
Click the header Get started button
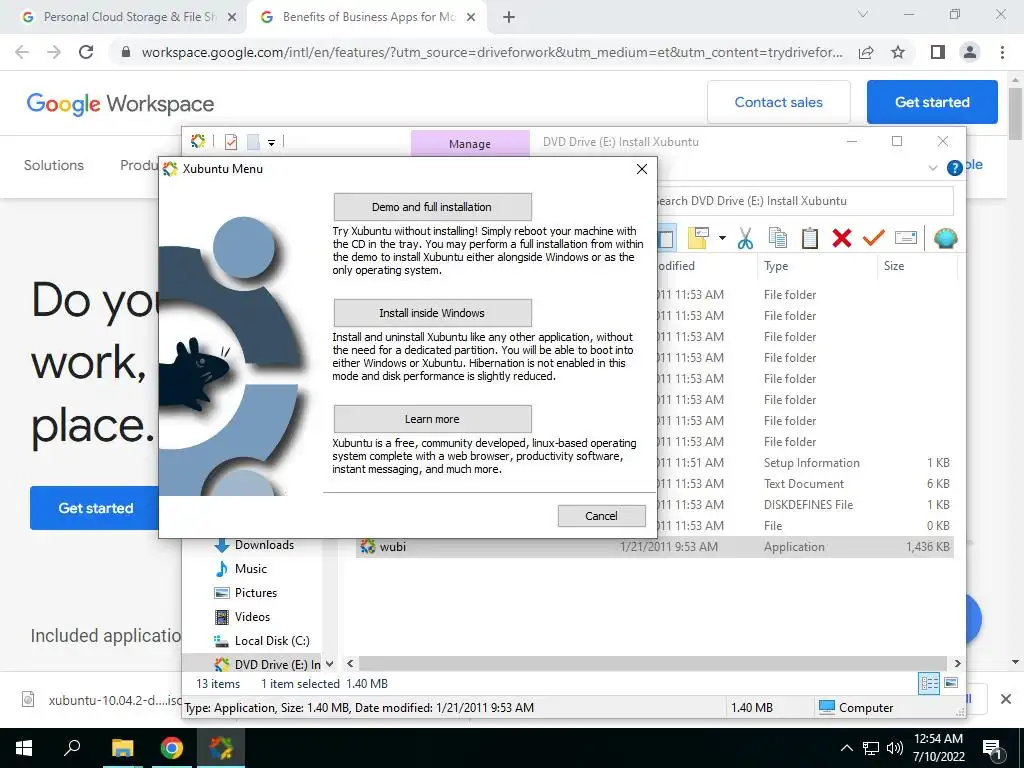coord(932,102)
